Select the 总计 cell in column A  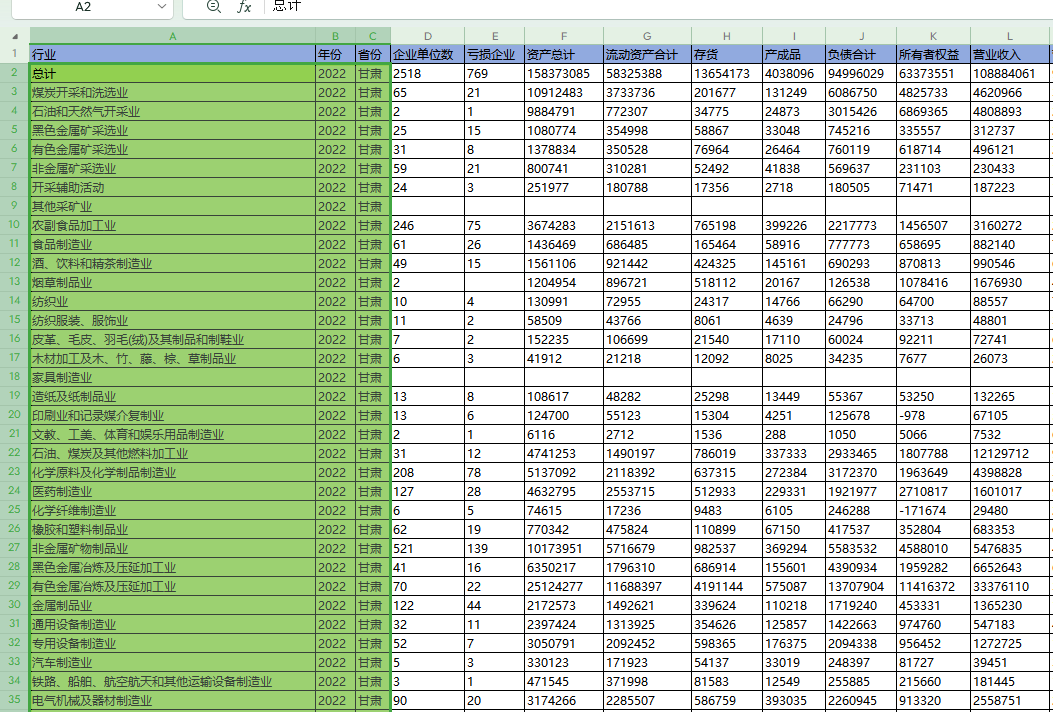coord(173,73)
